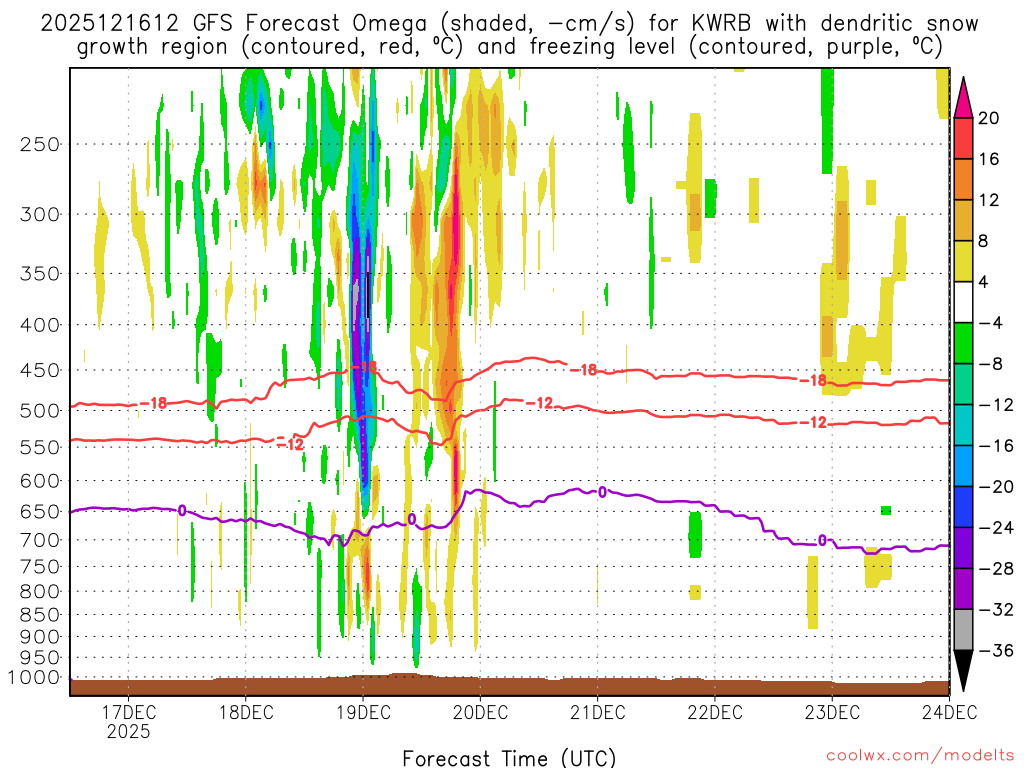Click the 17DEC 2025 time axis label
Viewport: 1024px width, 768px height.
tap(128, 721)
